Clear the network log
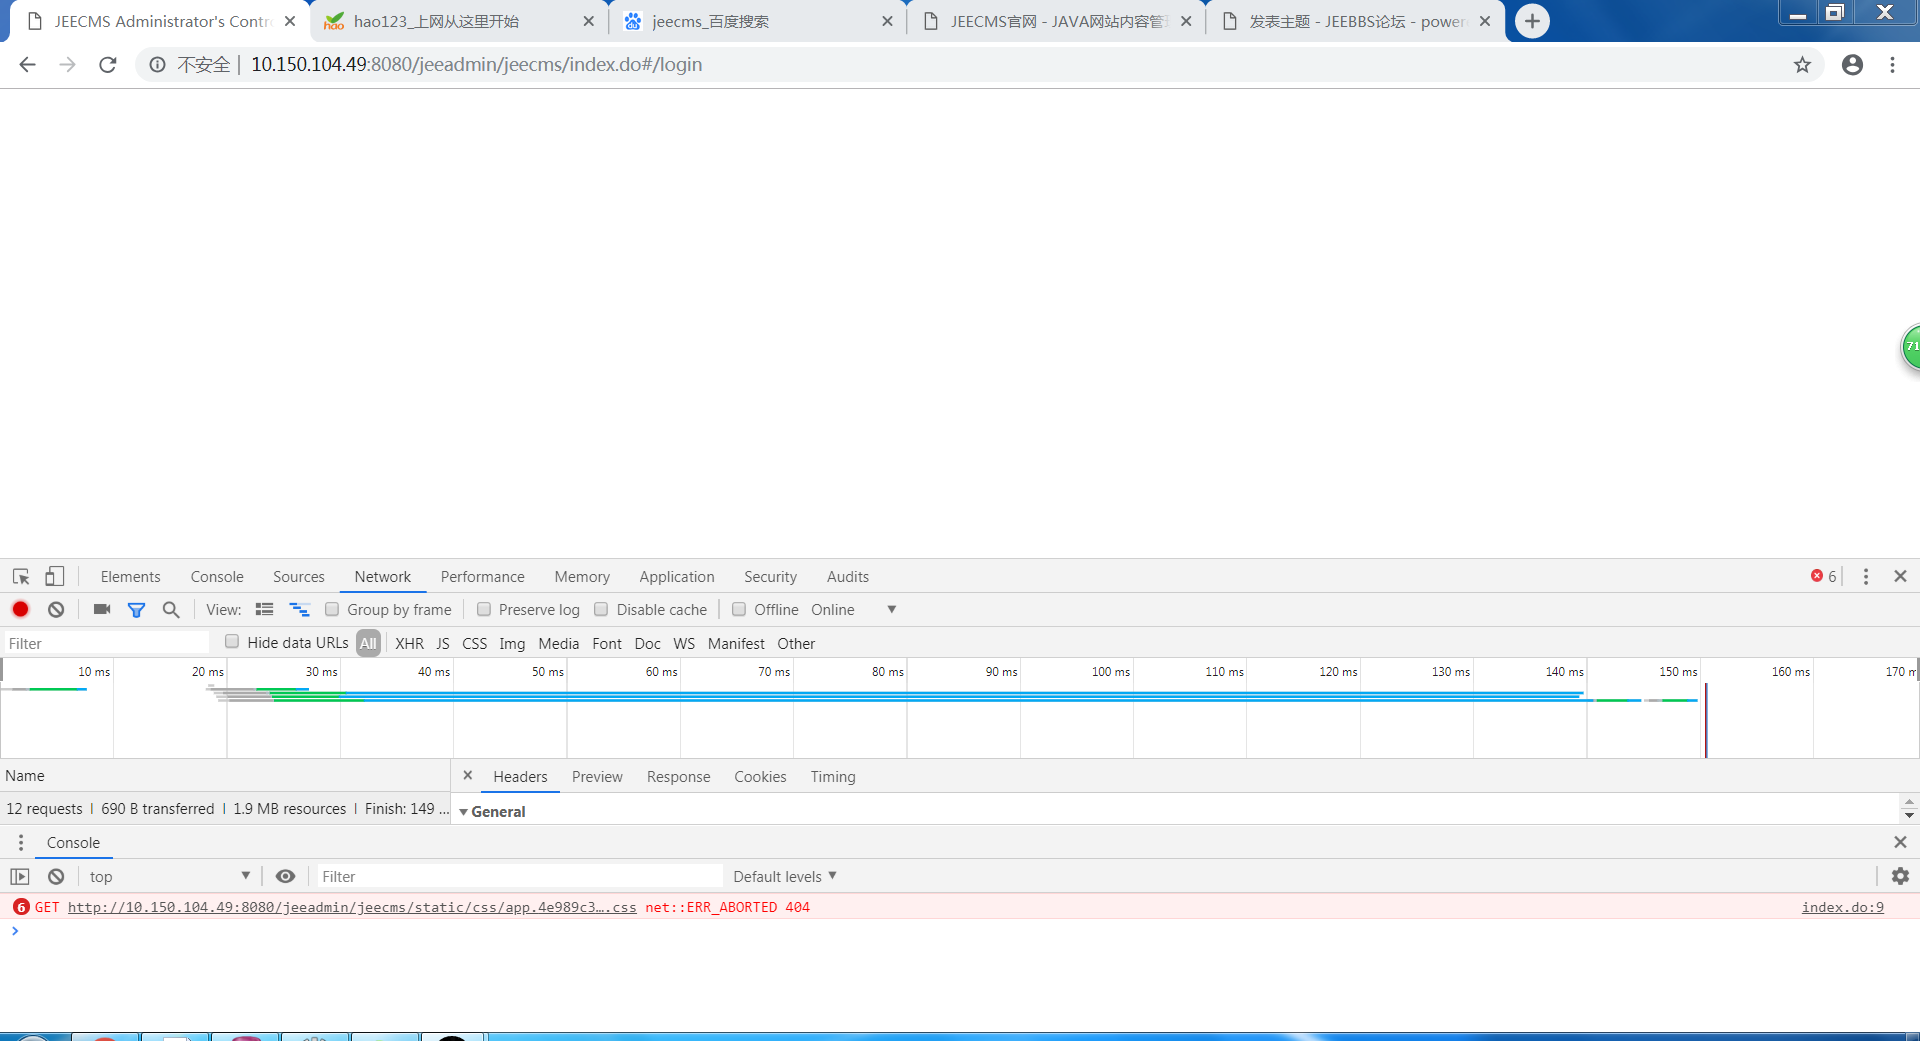 point(56,609)
